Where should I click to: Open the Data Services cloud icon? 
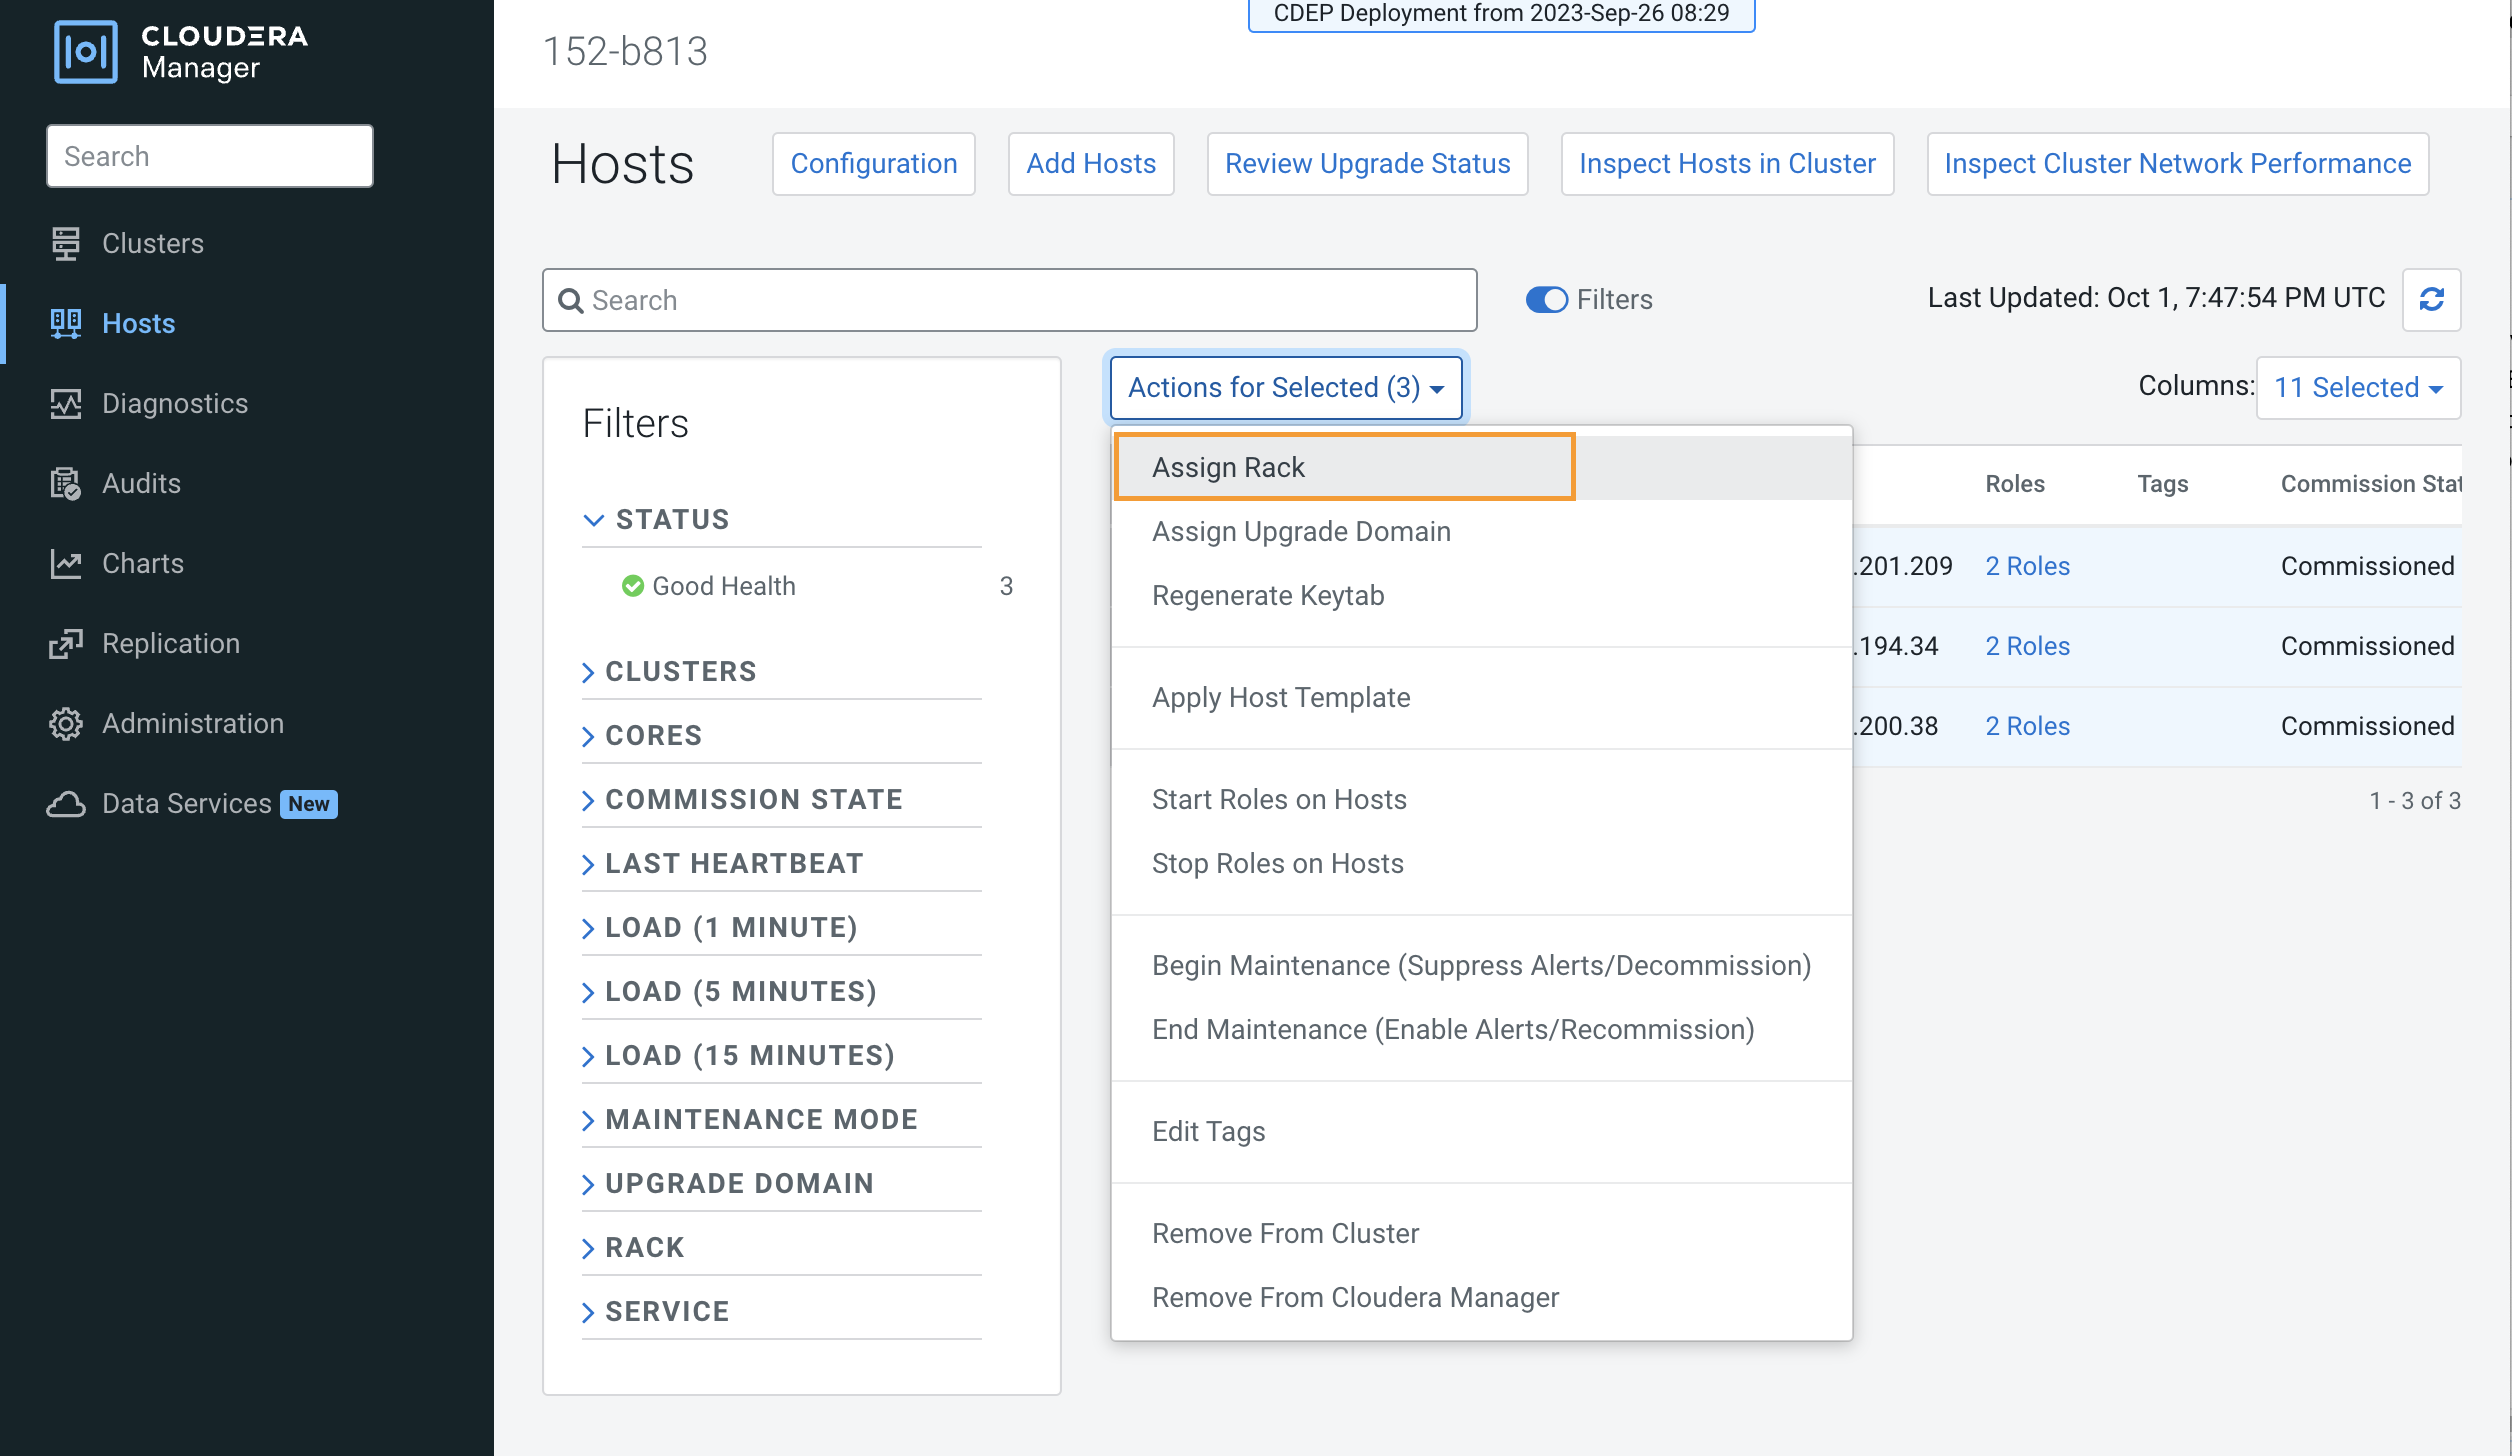click(x=66, y=804)
